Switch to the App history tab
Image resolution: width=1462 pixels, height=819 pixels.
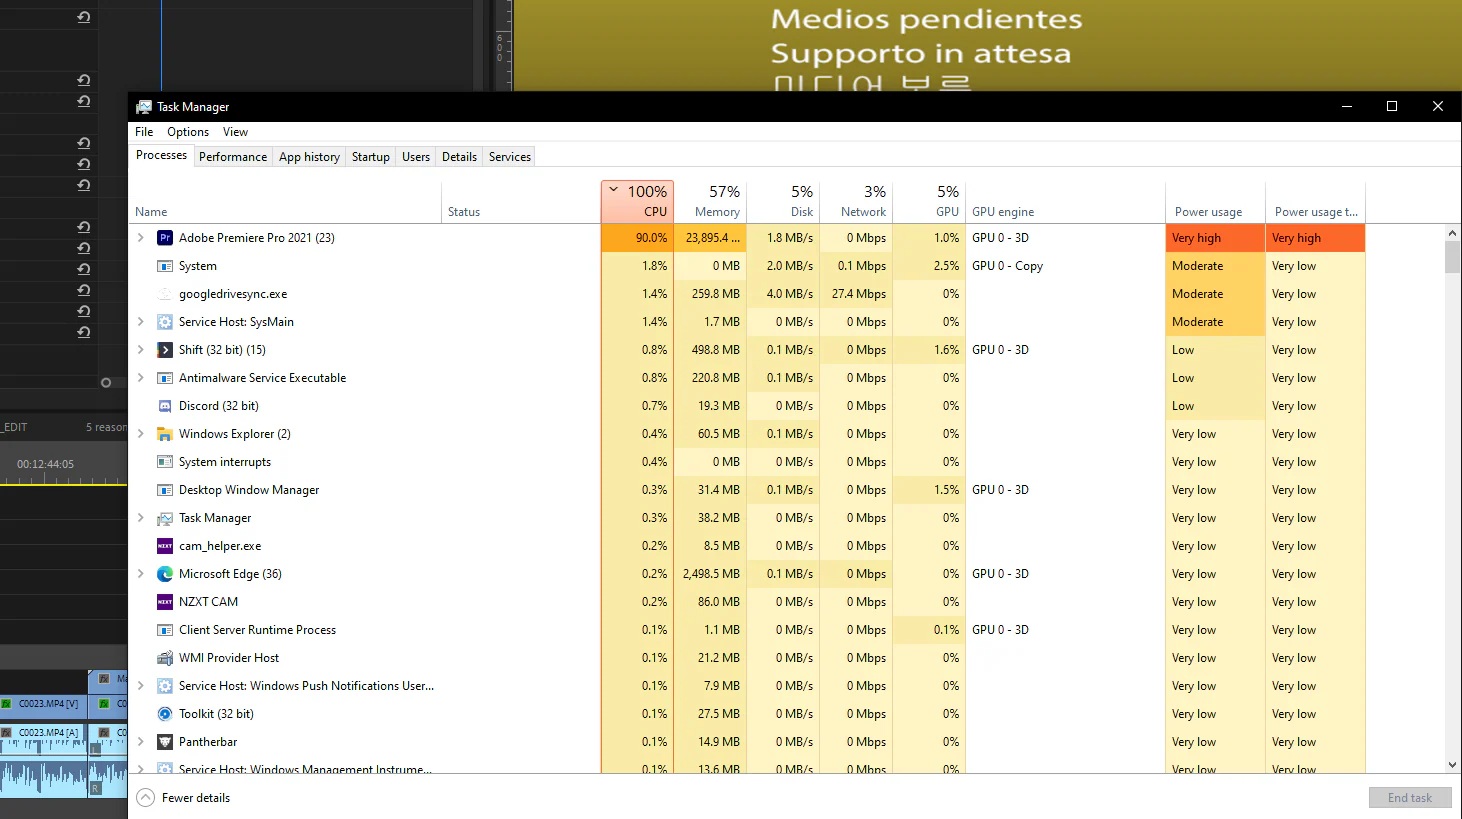(x=308, y=156)
